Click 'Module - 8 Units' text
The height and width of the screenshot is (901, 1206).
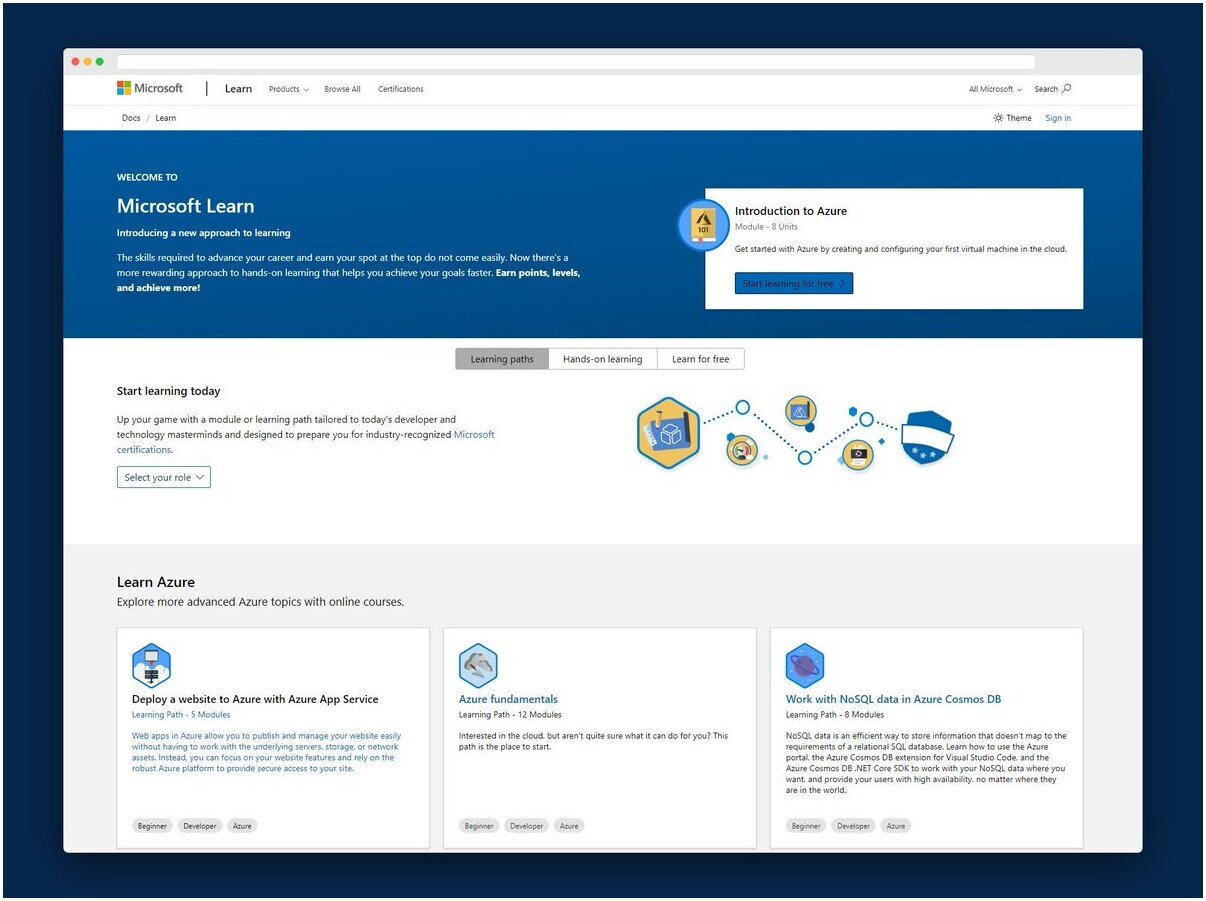(x=766, y=227)
